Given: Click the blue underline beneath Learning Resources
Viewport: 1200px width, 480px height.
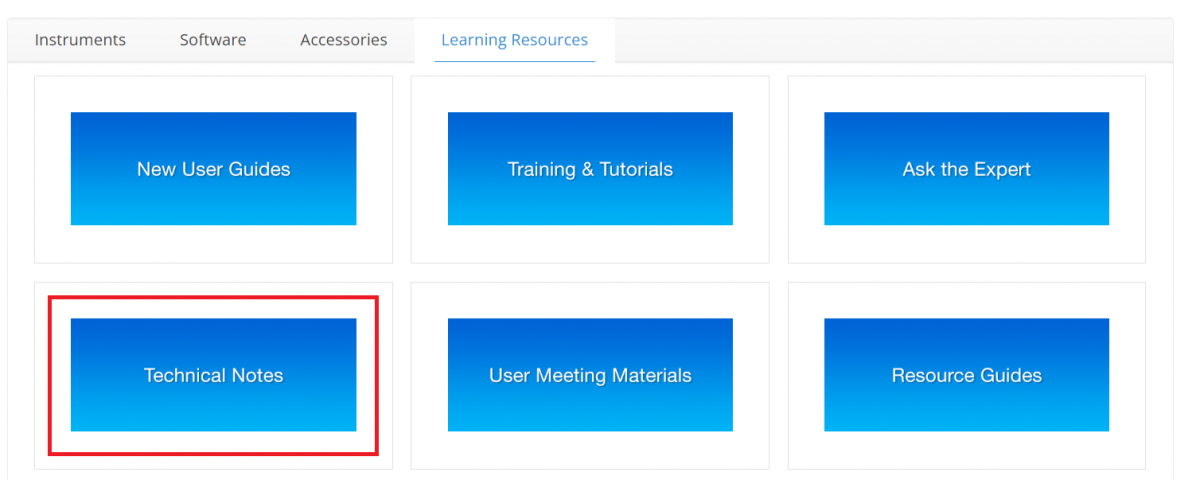Looking at the screenshot, I should click(x=514, y=61).
